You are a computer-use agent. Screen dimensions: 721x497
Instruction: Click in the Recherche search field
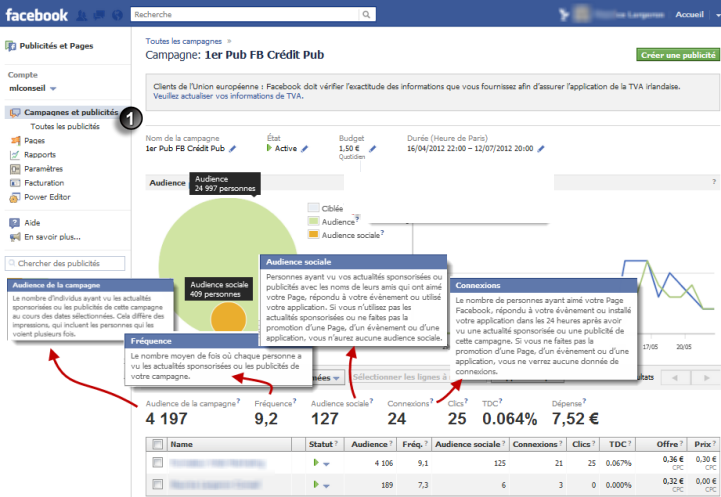click(245, 14)
